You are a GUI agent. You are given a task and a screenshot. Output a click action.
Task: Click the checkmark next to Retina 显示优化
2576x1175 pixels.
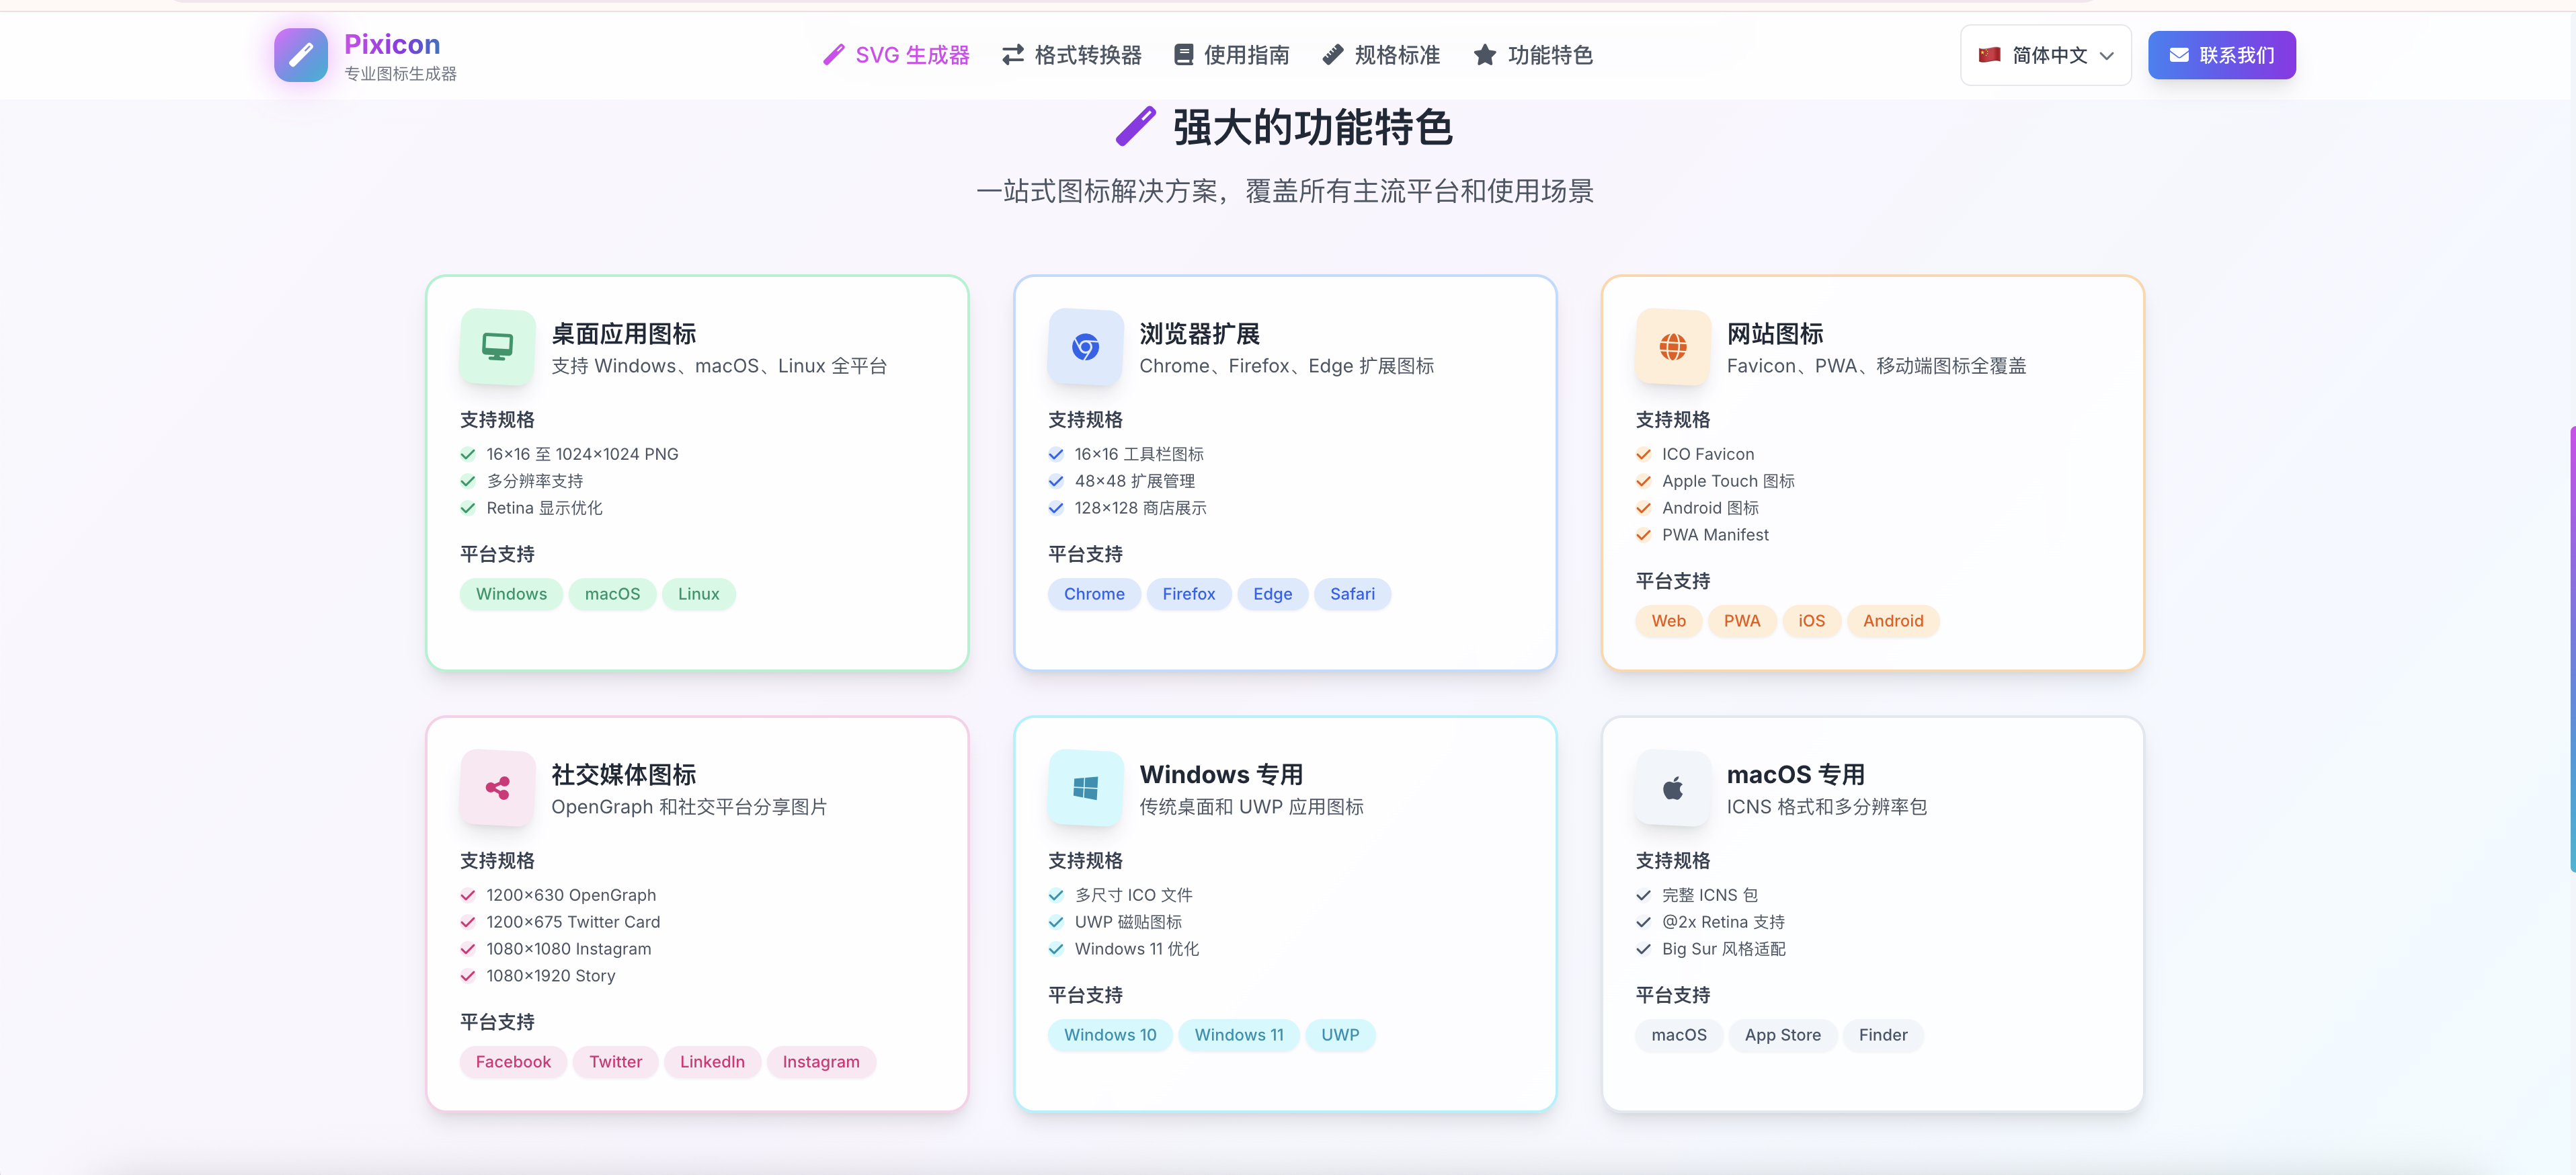tap(467, 508)
